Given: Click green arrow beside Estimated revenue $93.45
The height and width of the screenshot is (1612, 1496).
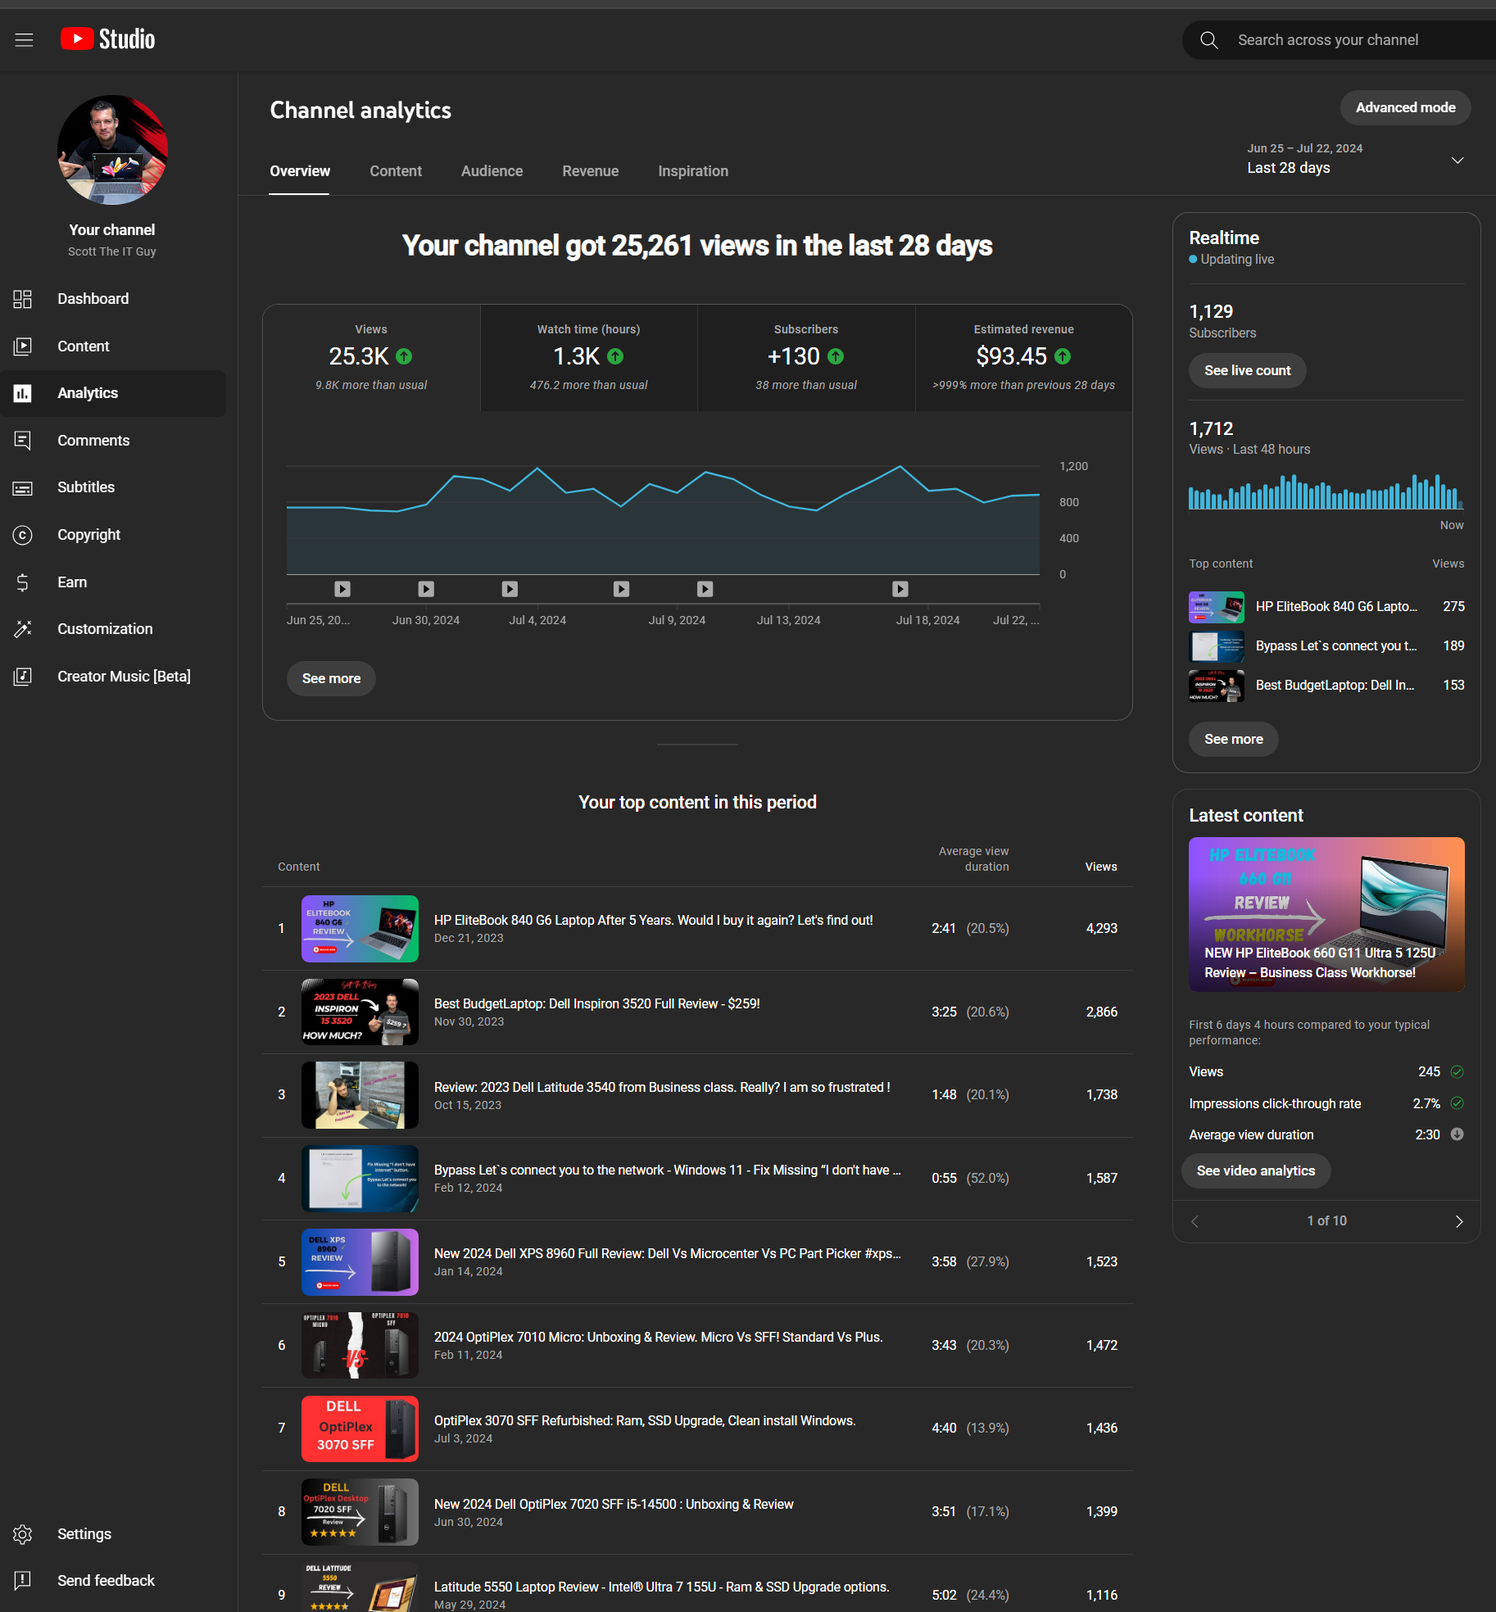Looking at the screenshot, I should 1063,356.
